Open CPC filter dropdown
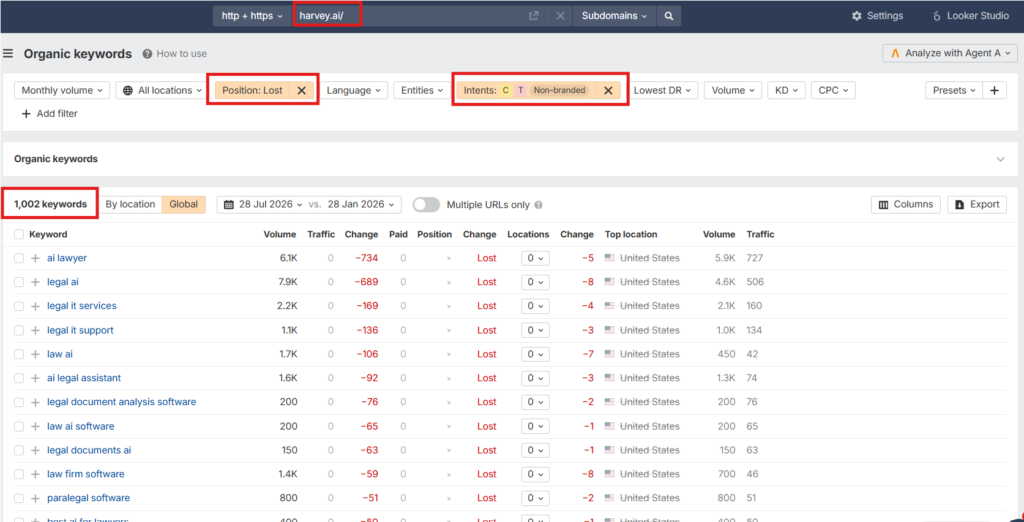The height and width of the screenshot is (522, 1024). [x=833, y=91]
